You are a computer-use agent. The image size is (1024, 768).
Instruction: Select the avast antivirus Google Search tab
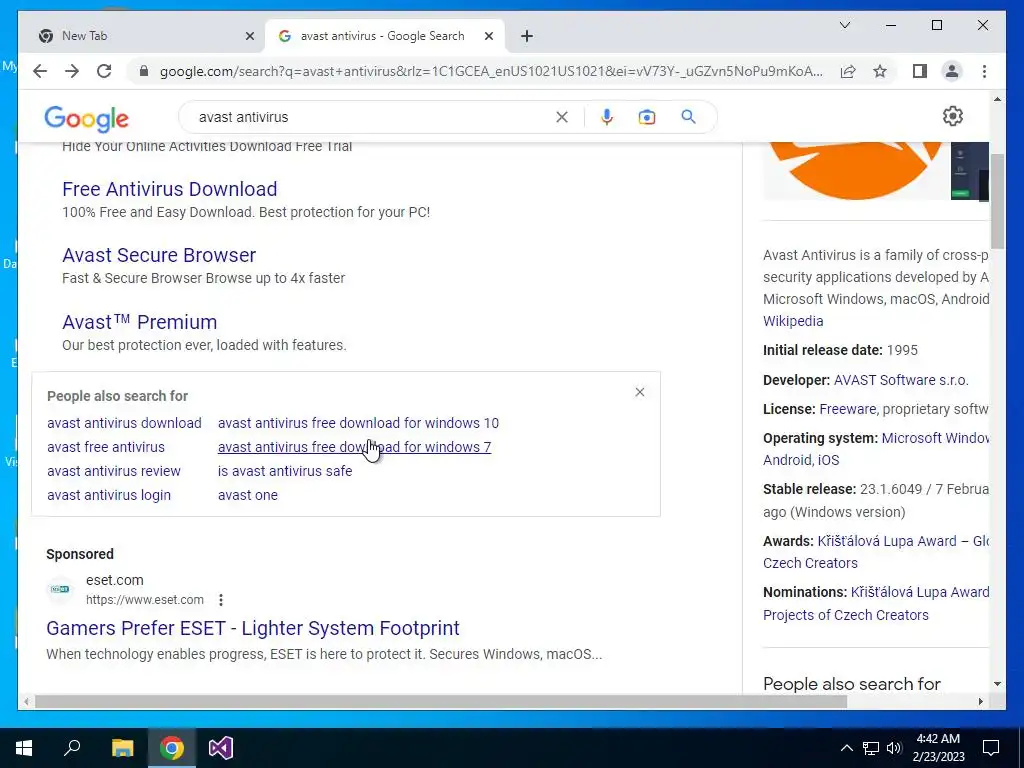[385, 36]
